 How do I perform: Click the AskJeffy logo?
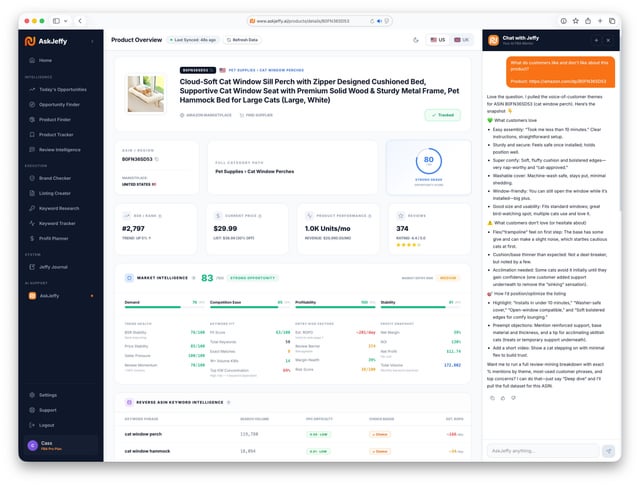(46, 41)
